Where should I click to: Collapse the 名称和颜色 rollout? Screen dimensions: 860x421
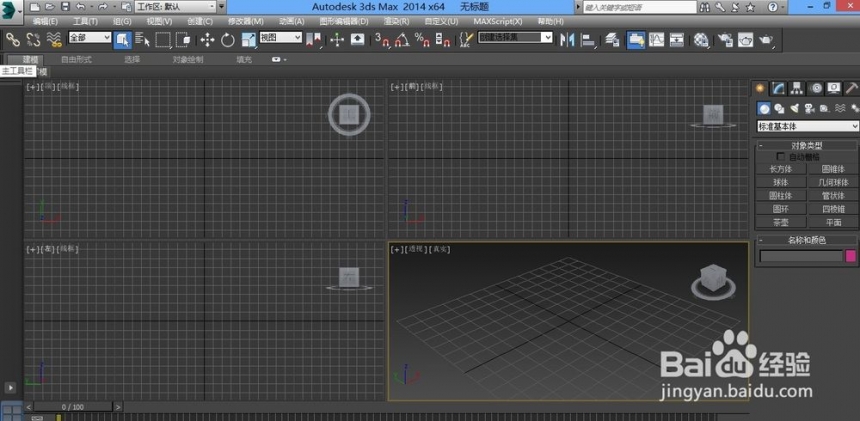[806, 240]
